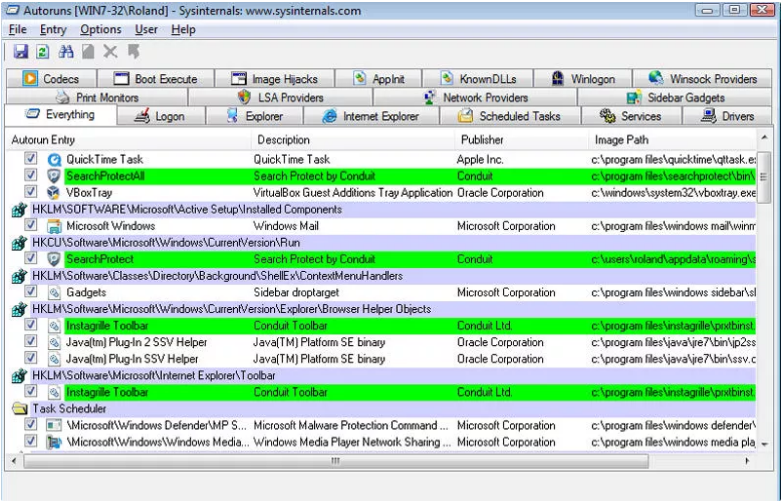Screen dimensions: 781x501
Task: Click the Autoruns title bar app icon
Action: (x=12, y=10)
